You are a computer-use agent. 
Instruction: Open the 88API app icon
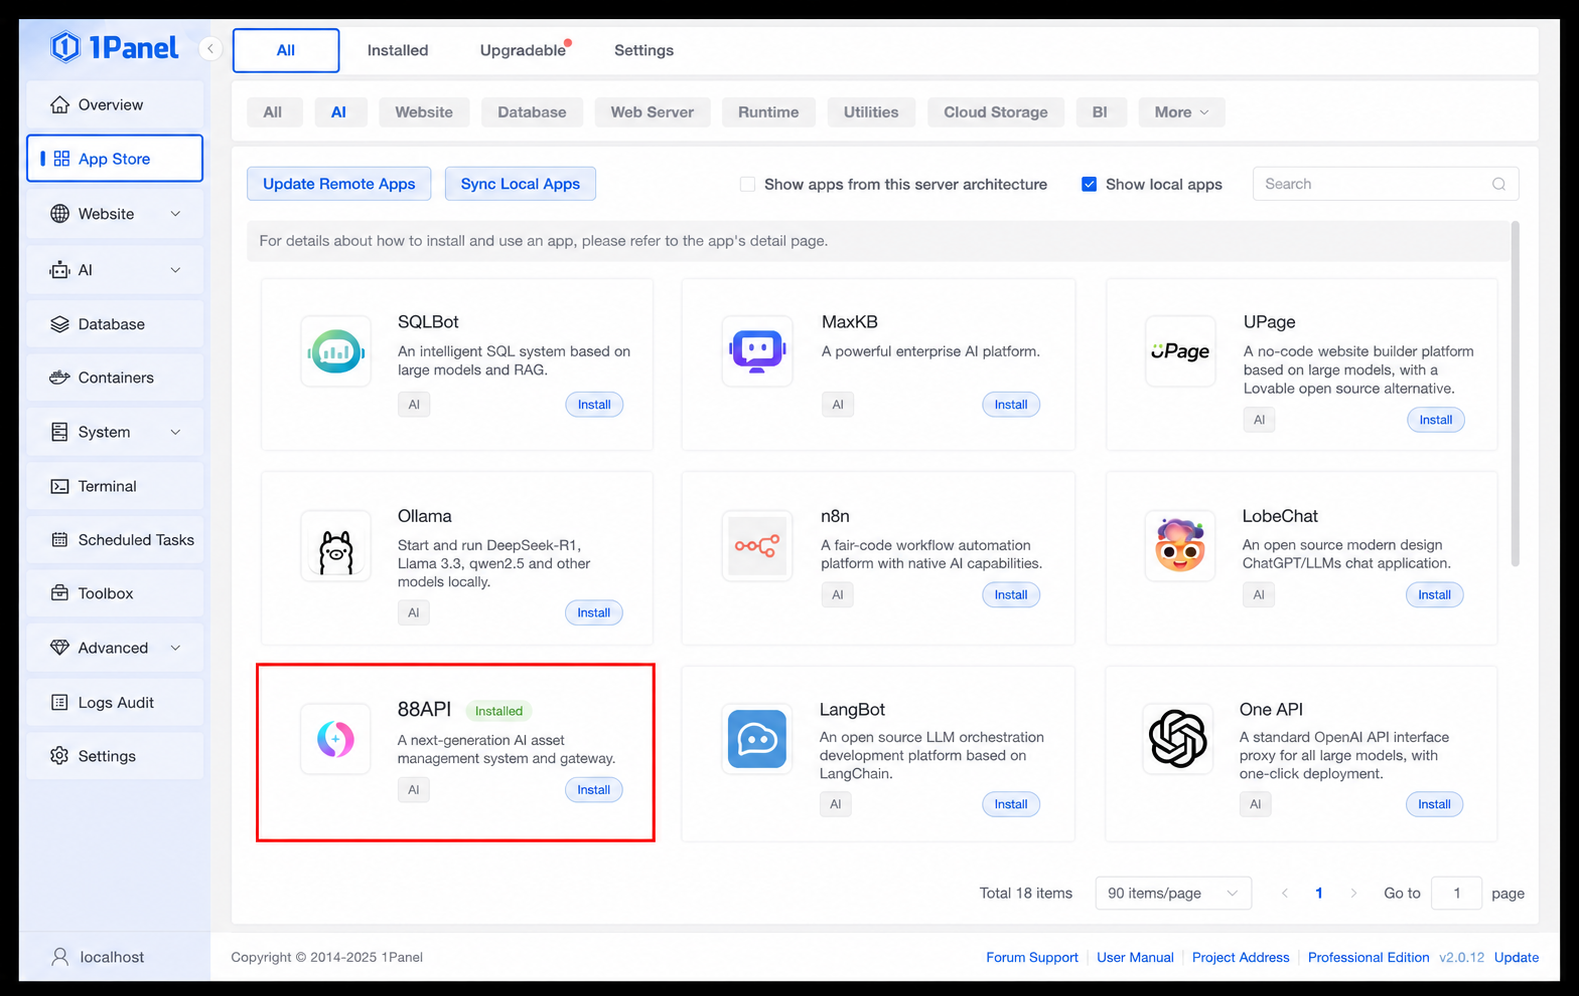336,739
